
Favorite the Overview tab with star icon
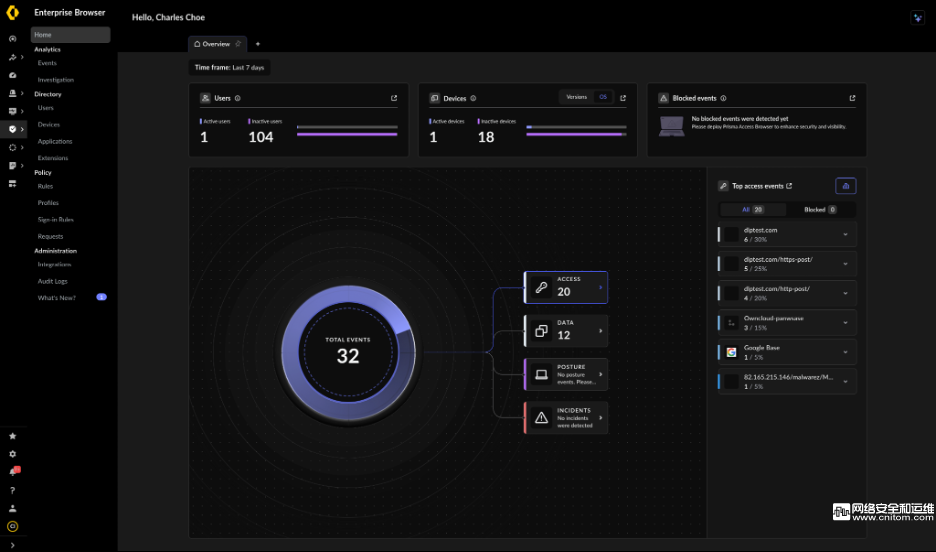238,44
